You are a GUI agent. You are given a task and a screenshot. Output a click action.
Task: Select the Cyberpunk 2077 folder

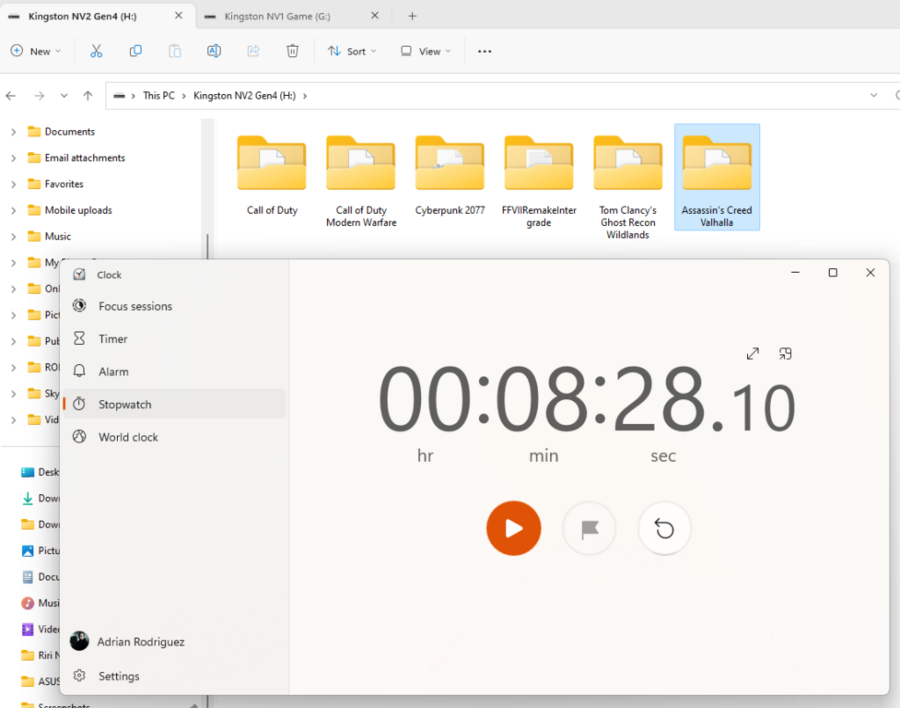pyautogui.click(x=450, y=176)
